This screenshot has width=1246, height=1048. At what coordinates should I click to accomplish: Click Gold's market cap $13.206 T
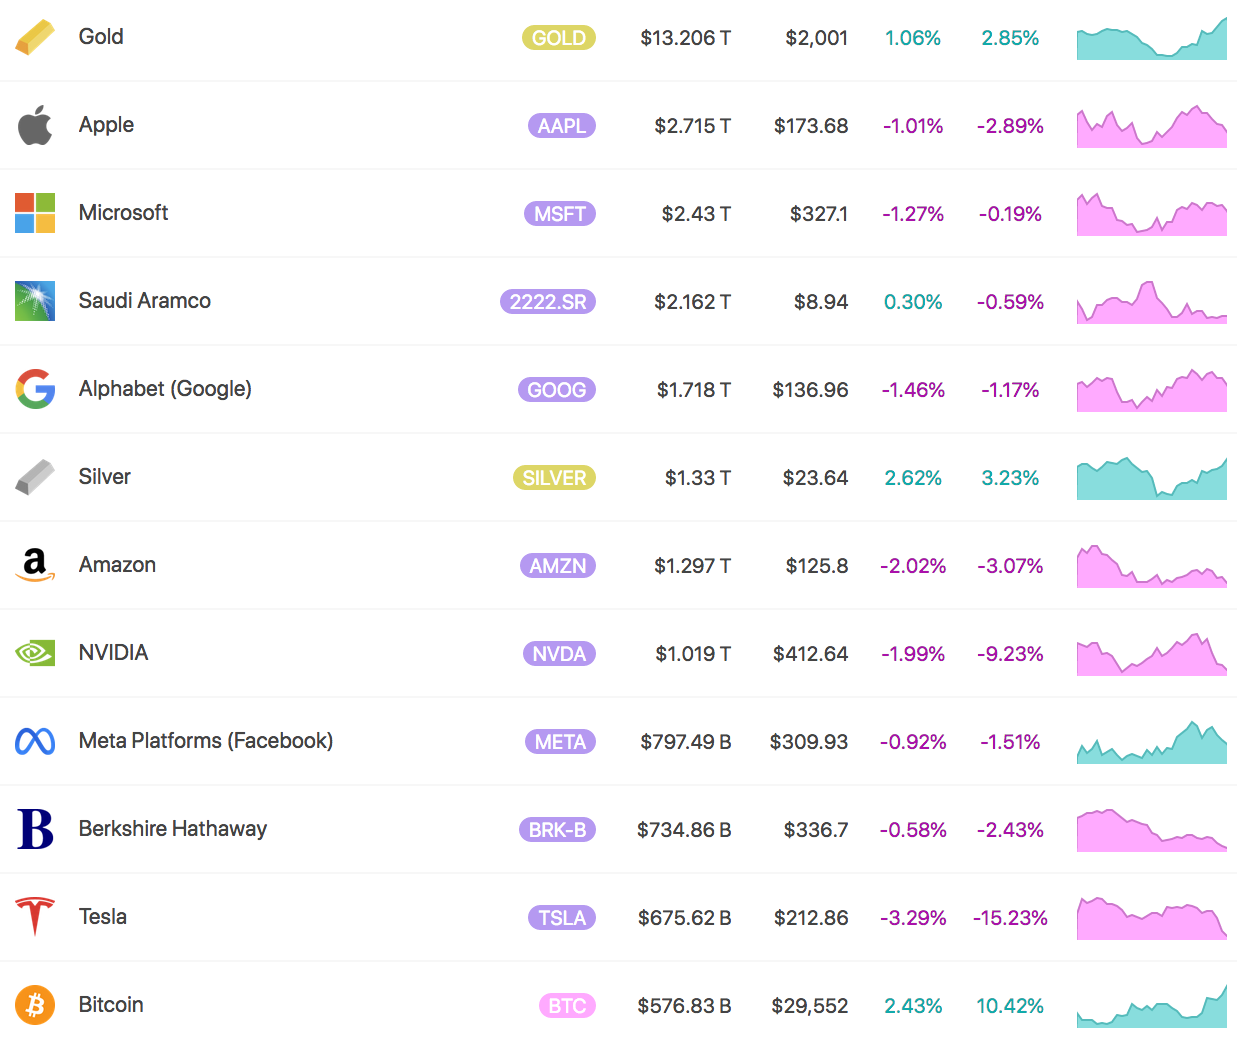[x=686, y=38]
